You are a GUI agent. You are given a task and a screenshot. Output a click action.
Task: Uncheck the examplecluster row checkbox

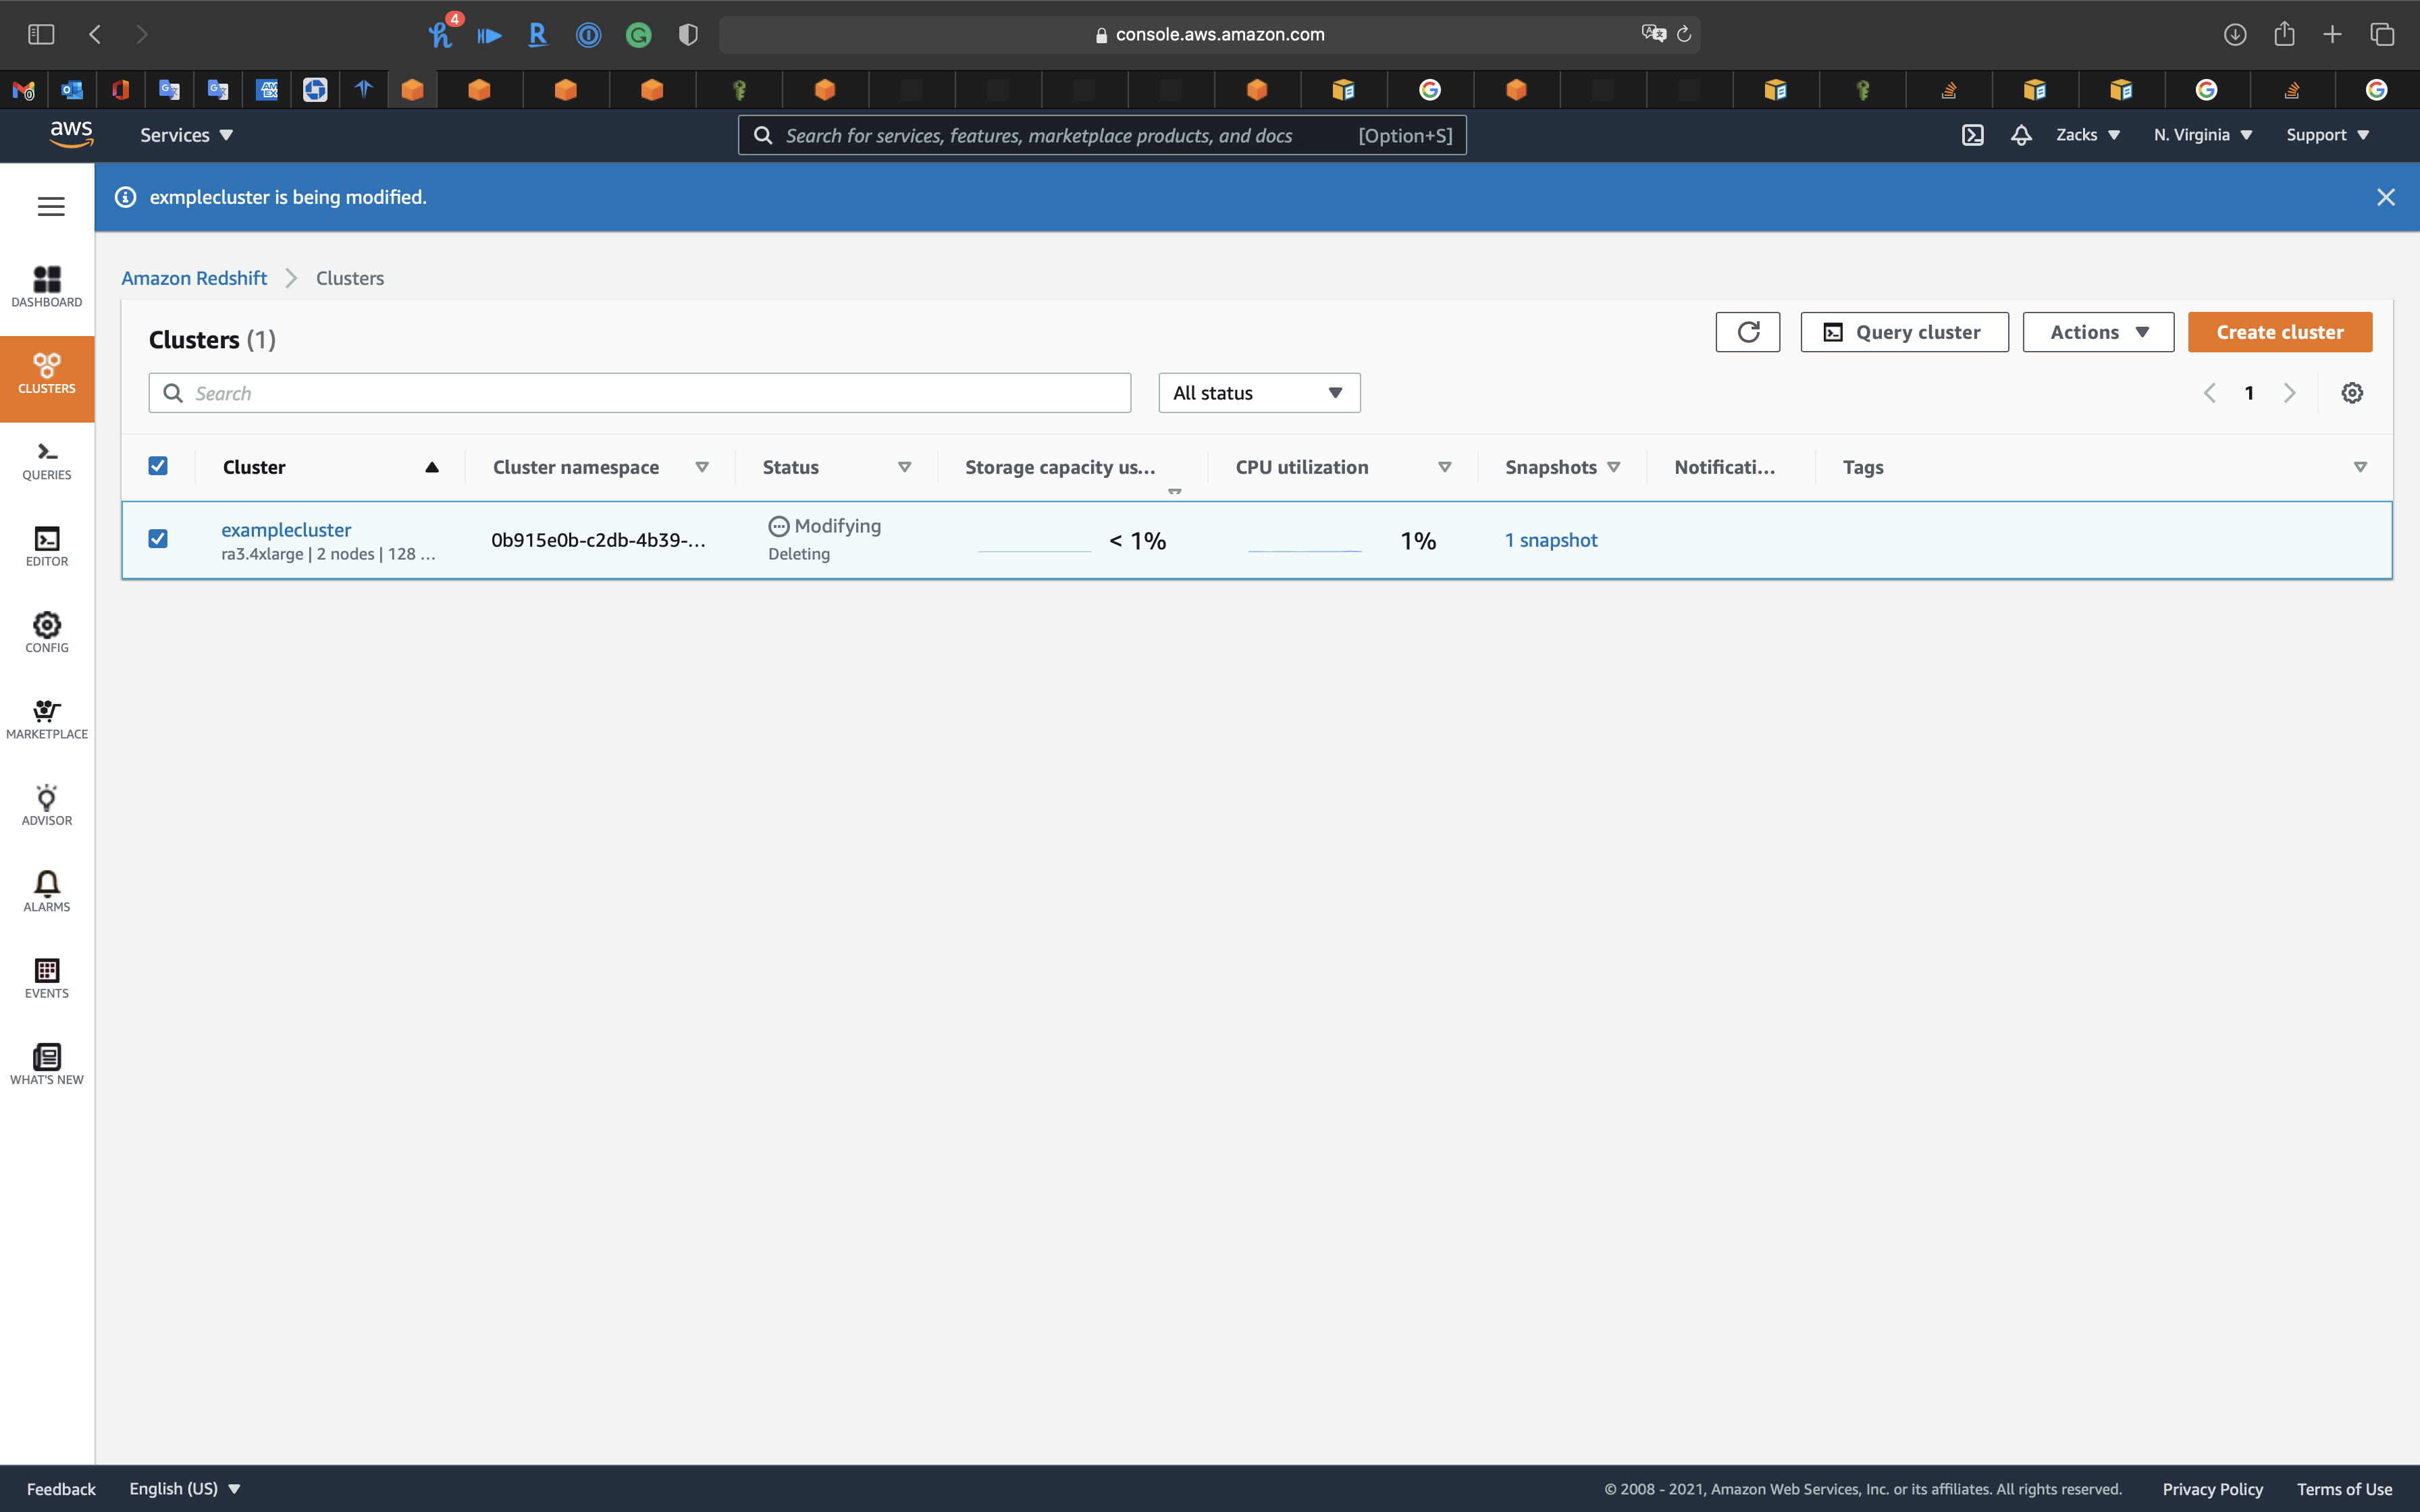click(158, 539)
